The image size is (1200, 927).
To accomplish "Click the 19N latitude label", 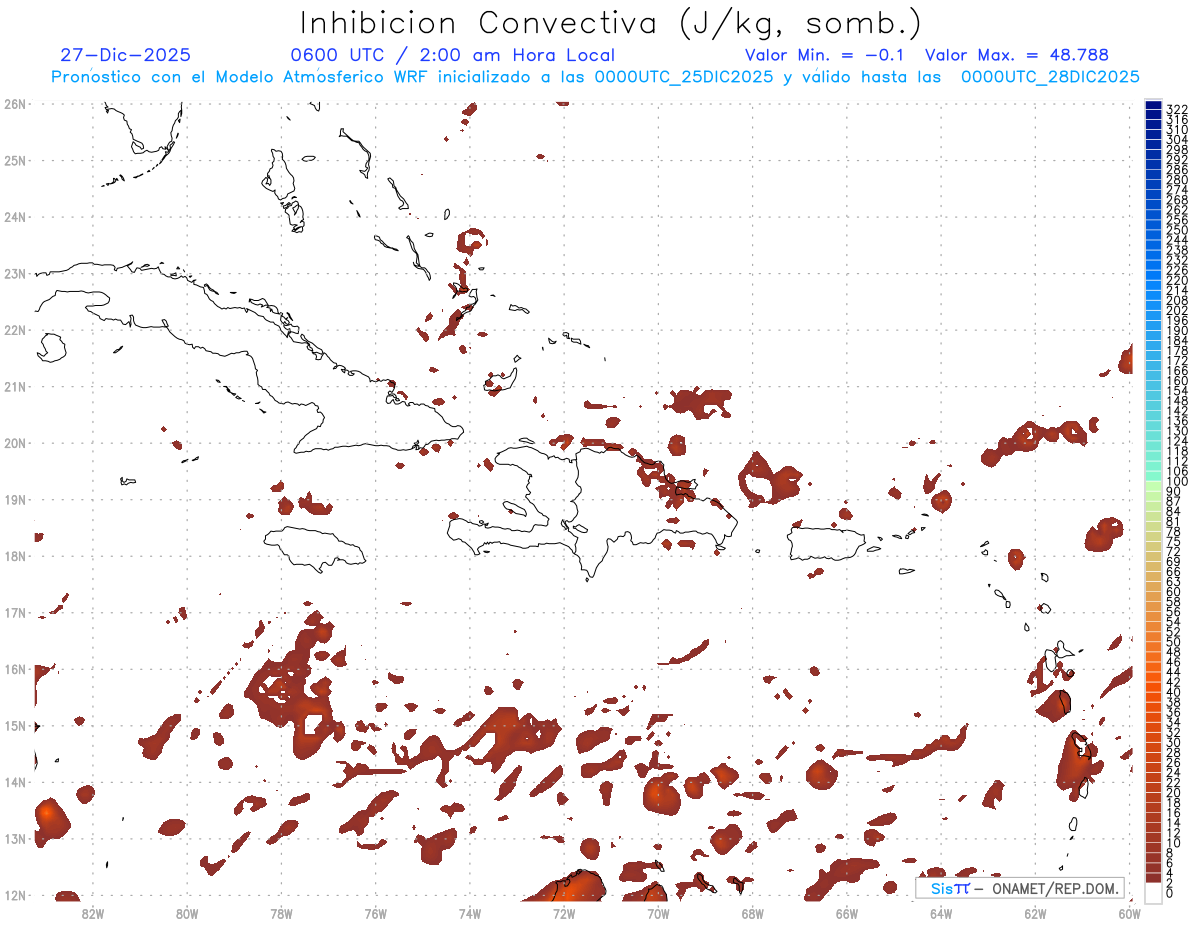I will [15, 499].
